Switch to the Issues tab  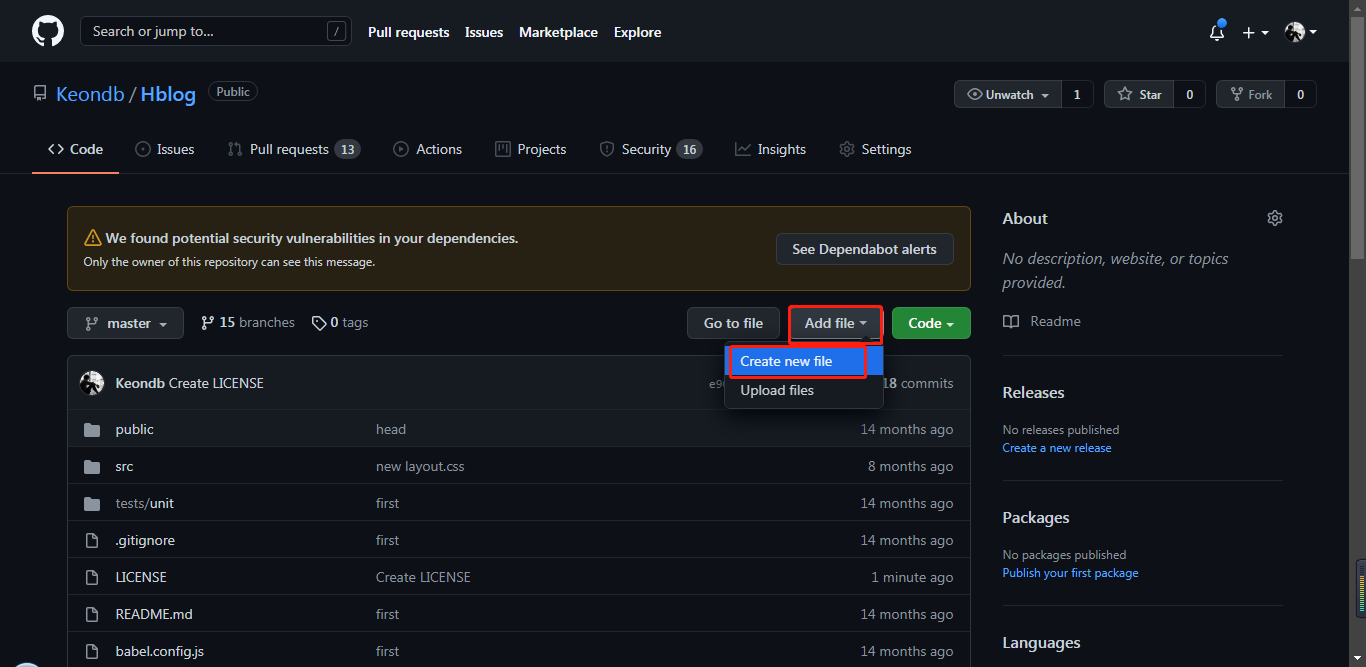coord(165,149)
